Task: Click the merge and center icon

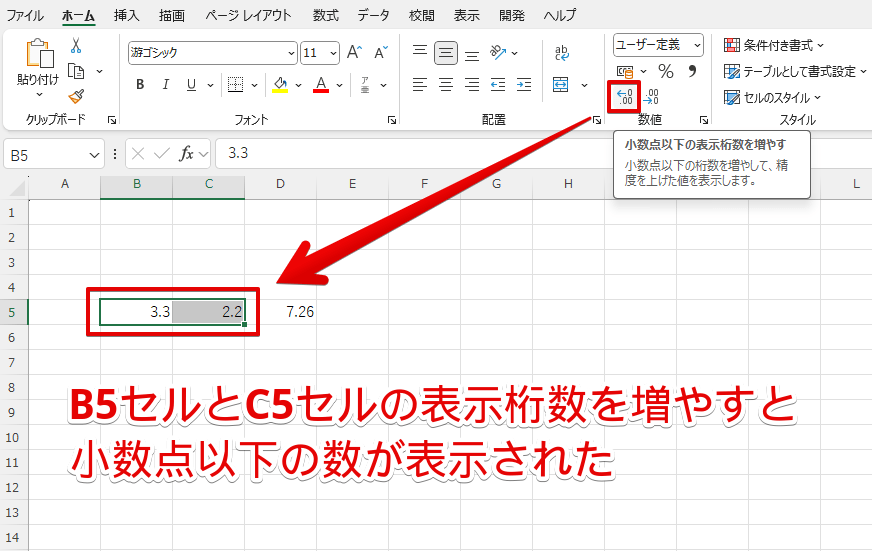Action: point(561,85)
